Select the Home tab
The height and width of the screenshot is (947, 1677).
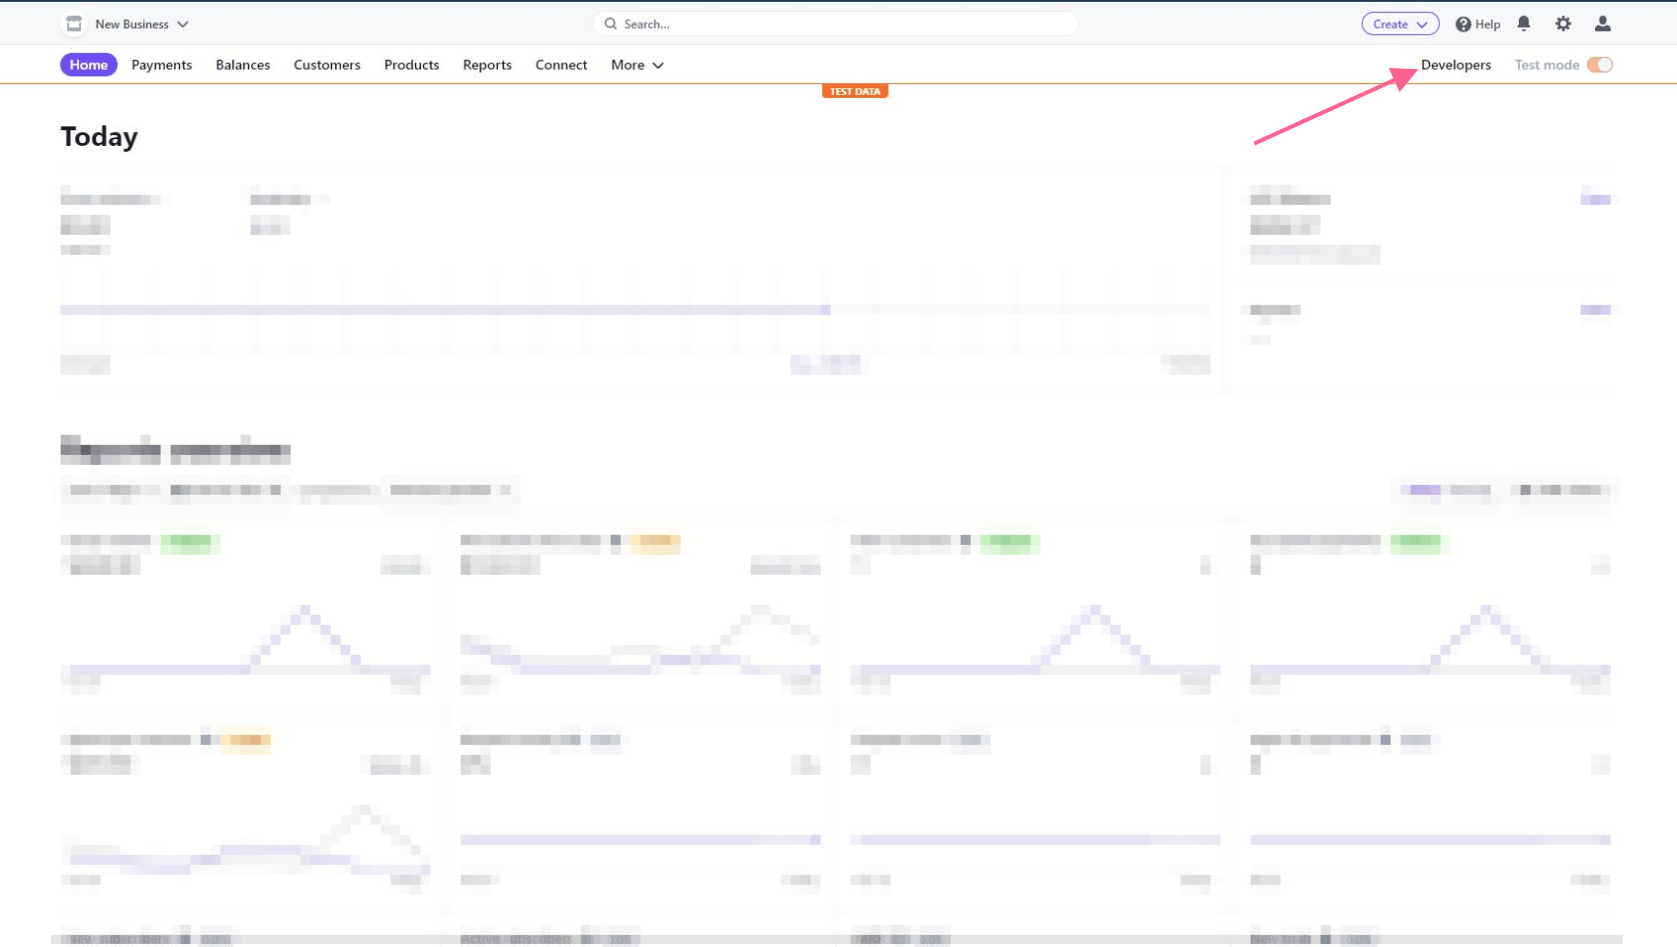click(x=88, y=65)
